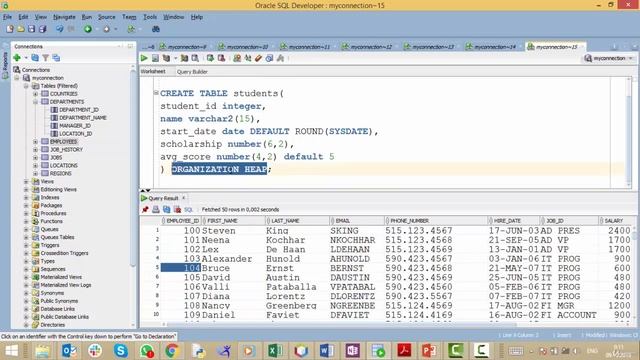640x360 pixels.
Task: Open the File menu
Action: coord(7,17)
